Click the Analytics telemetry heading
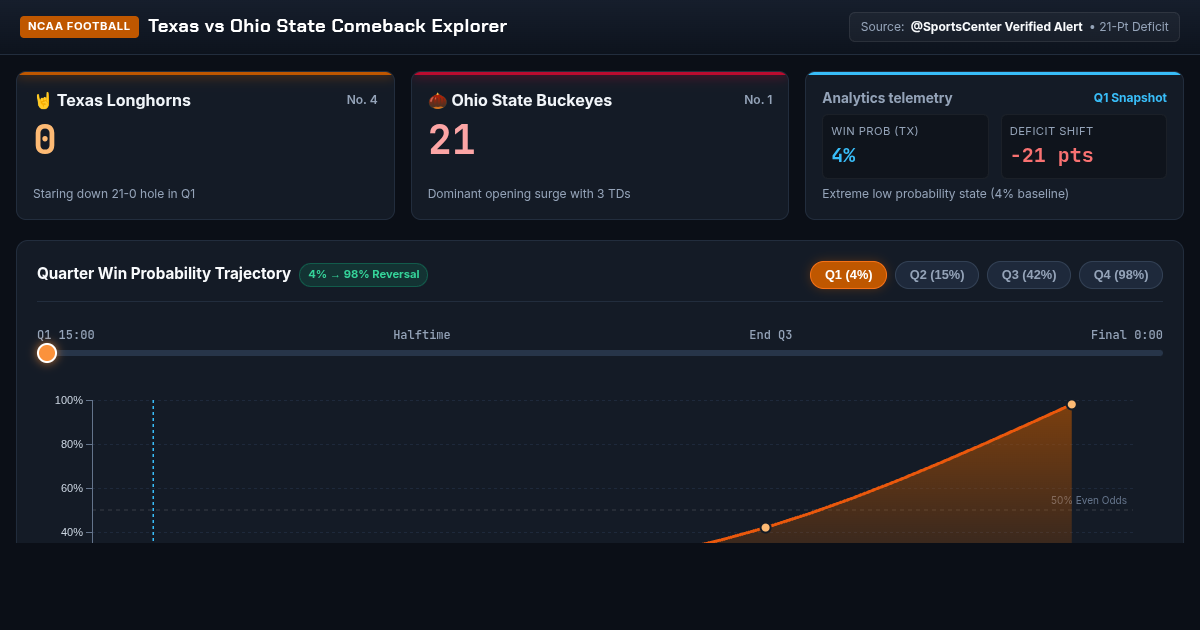This screenshot has height=630, width=1200. point(887,98)
